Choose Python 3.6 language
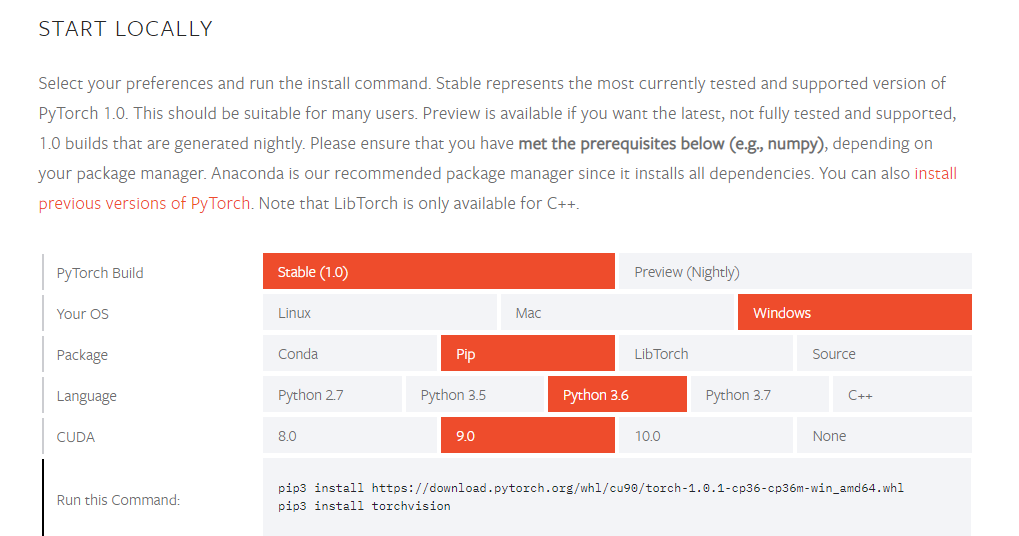1019x536 pixels. click(617, 395)
